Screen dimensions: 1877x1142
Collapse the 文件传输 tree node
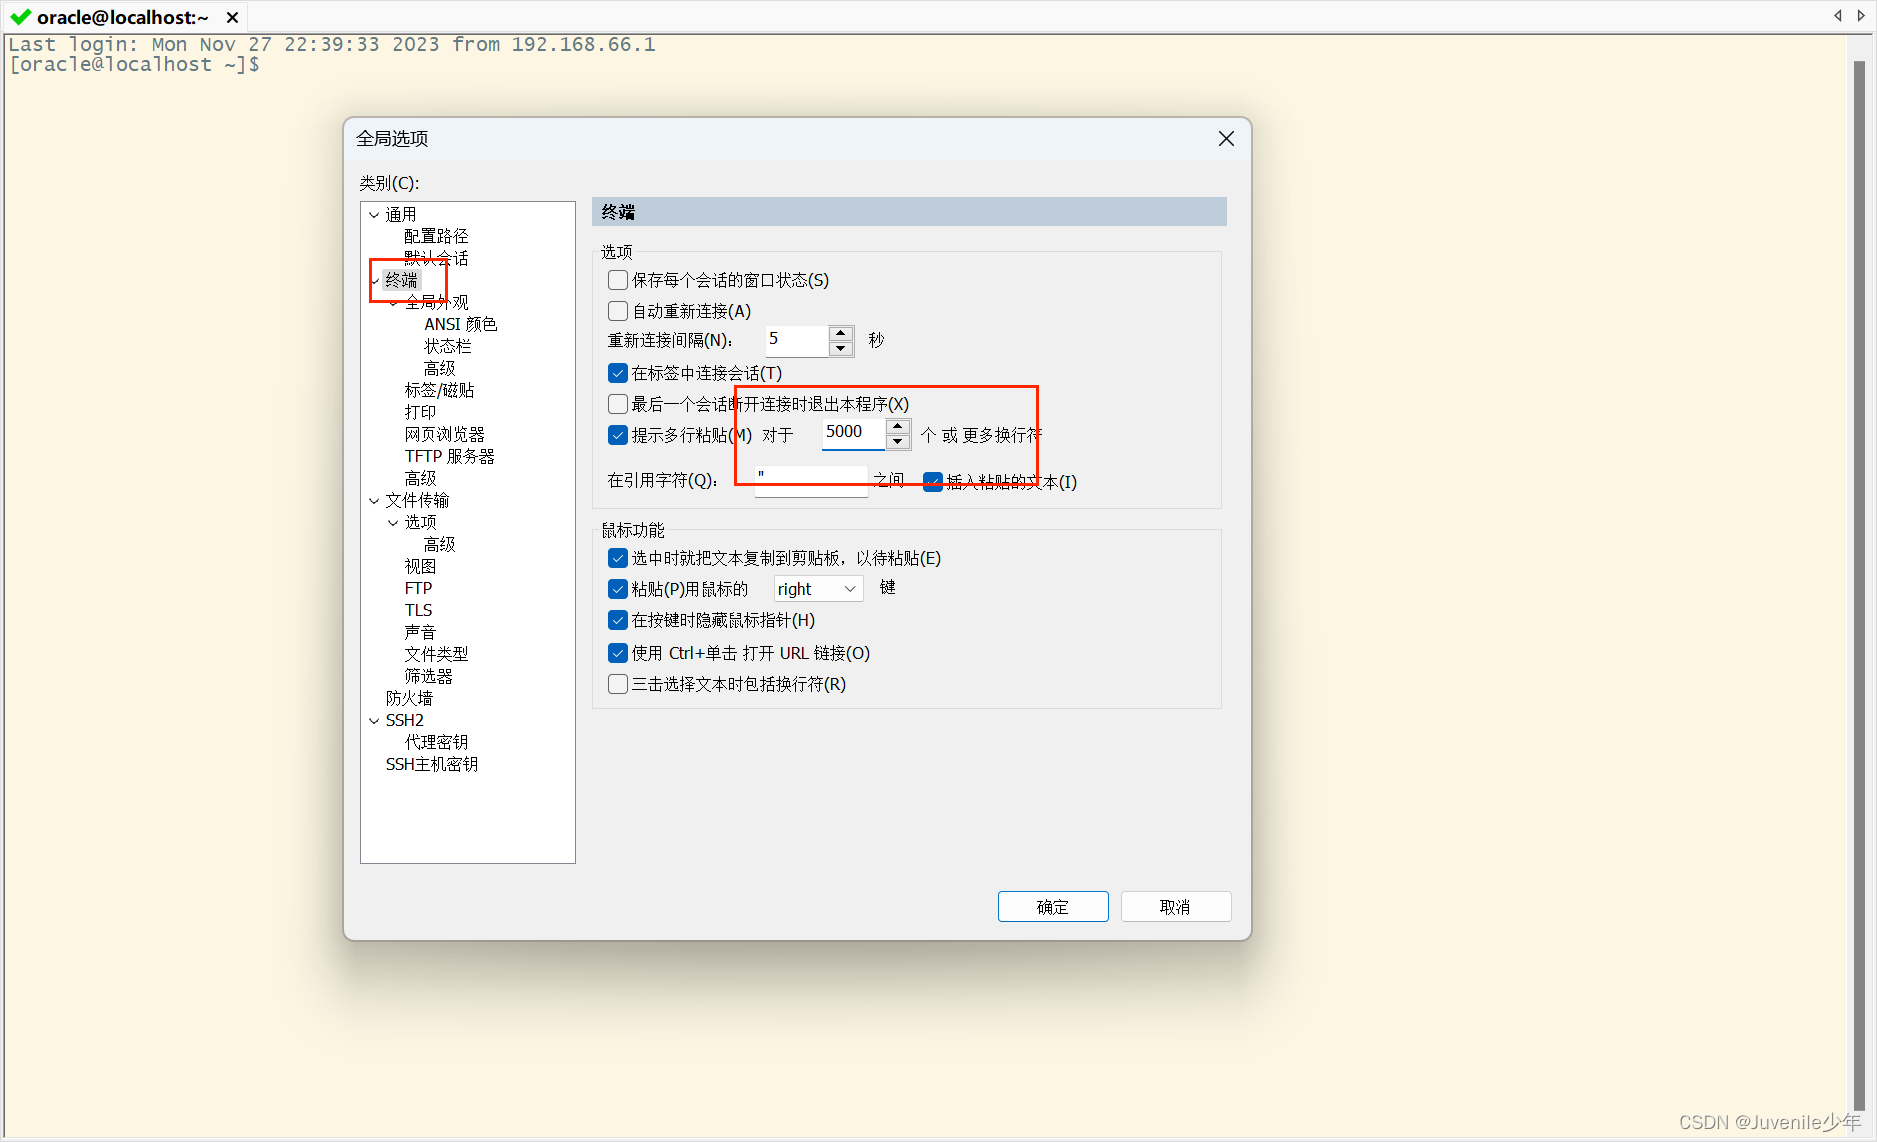[x=374, y=501]
